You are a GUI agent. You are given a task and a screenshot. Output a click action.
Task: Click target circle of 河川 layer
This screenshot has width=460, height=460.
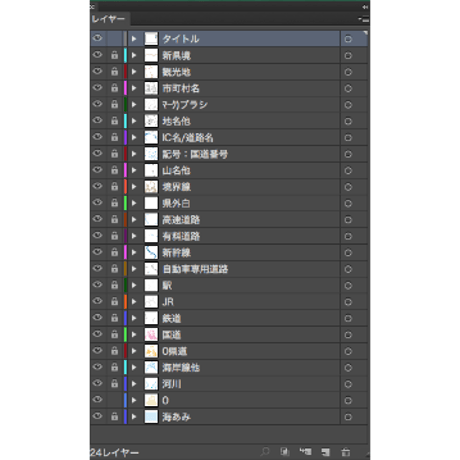click(348, 384)
